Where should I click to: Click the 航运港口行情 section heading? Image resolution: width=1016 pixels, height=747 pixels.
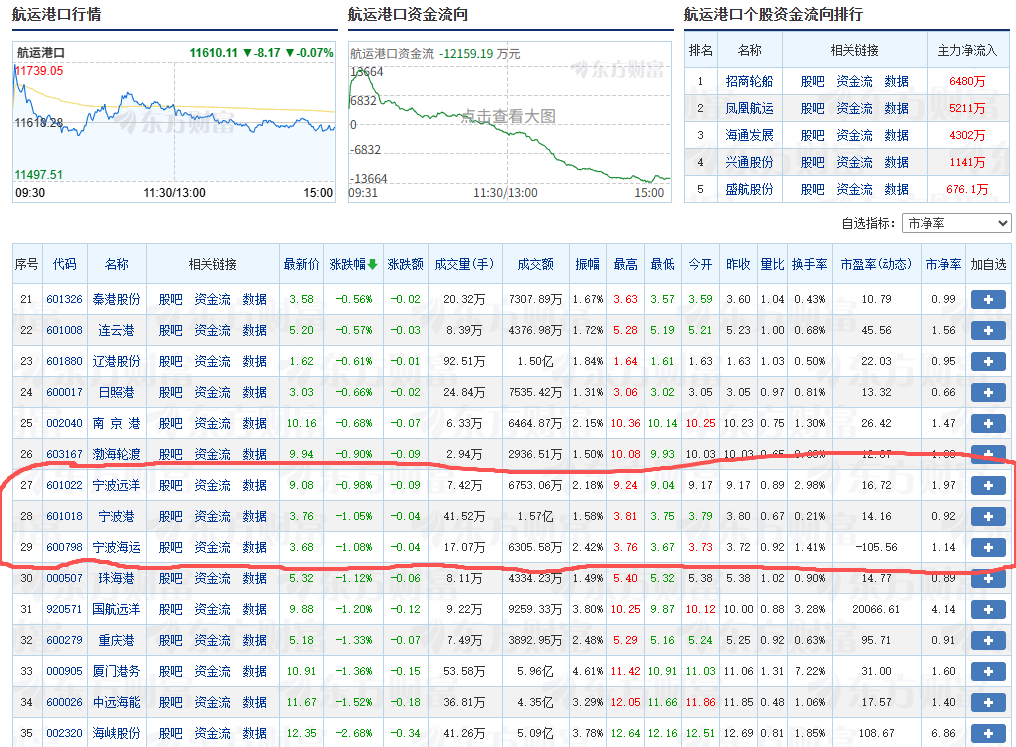point(56,14)
